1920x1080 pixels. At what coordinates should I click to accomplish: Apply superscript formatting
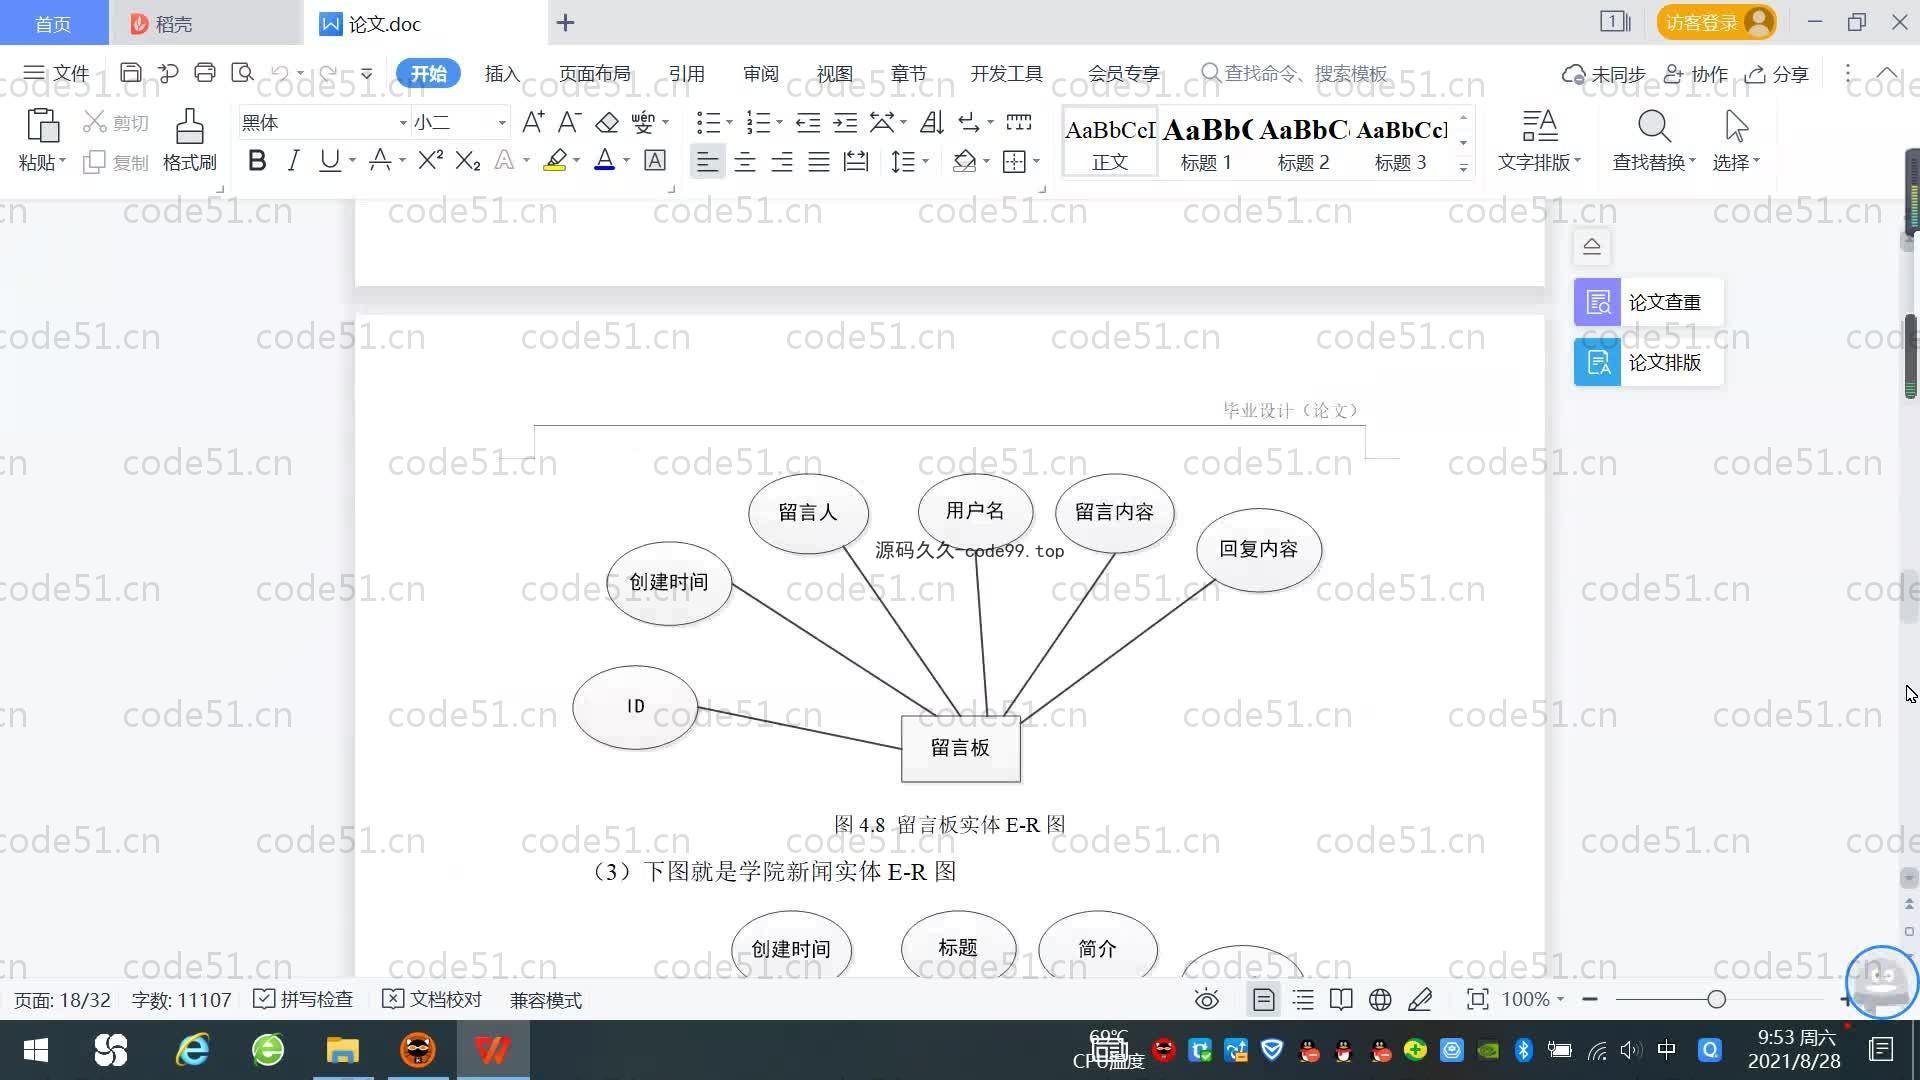tap(430, 161)
